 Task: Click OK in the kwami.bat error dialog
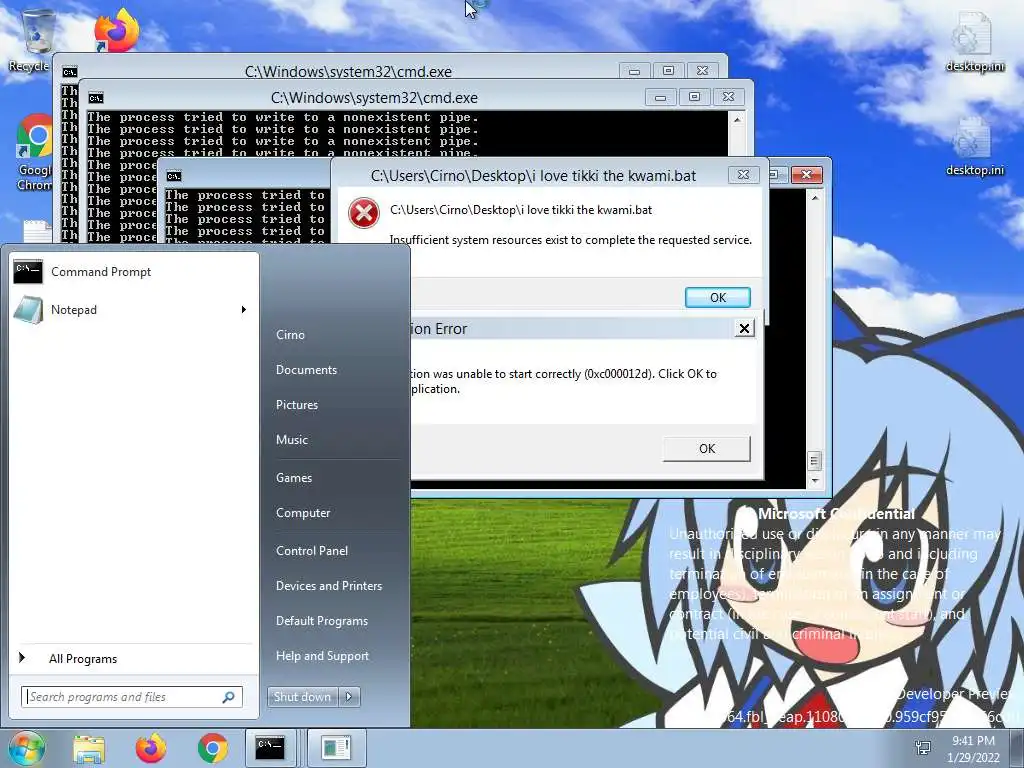point(718,298)
